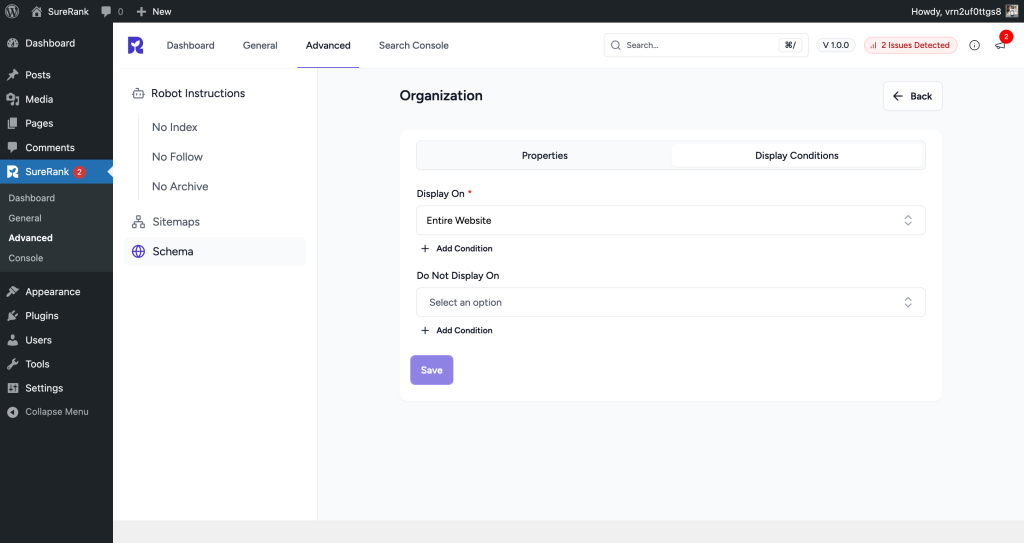Select No Archive settings

tap(180, 186)
